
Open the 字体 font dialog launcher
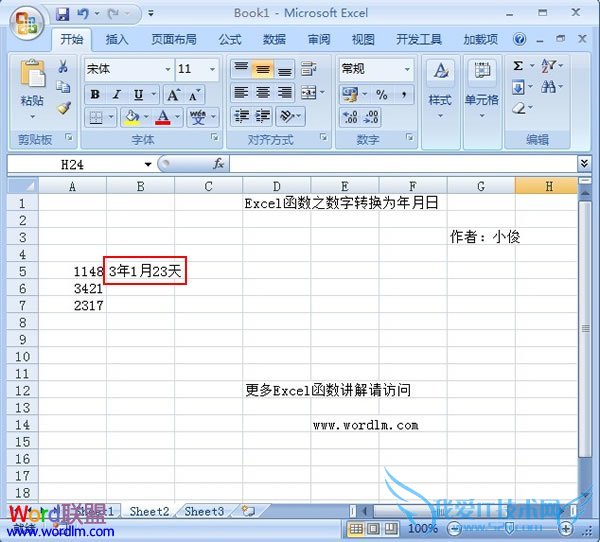pyautogui.click(x=215, y=137)
